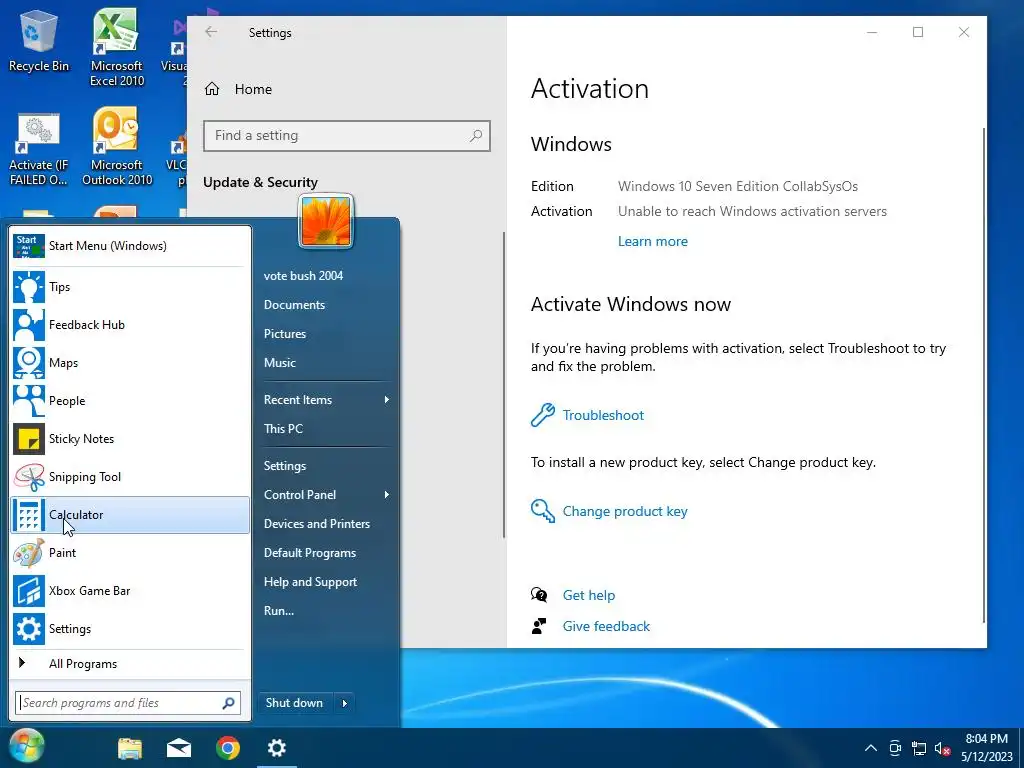
Task: Open Default Programs
Action: [310, 552]
